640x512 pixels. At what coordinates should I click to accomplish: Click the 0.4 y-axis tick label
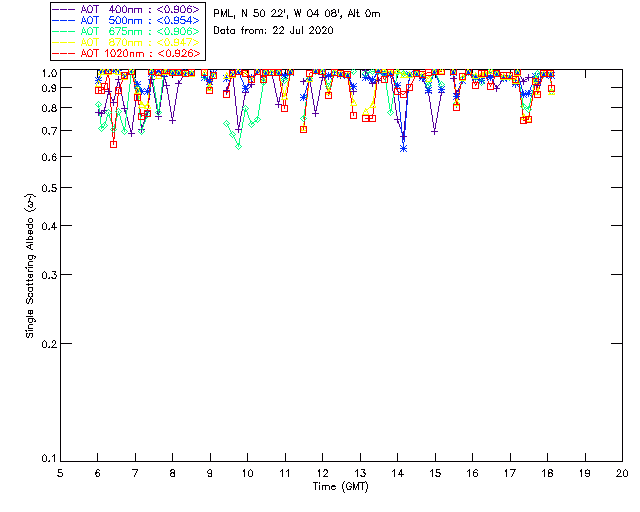pyautogui.click(x=49, y=226)
